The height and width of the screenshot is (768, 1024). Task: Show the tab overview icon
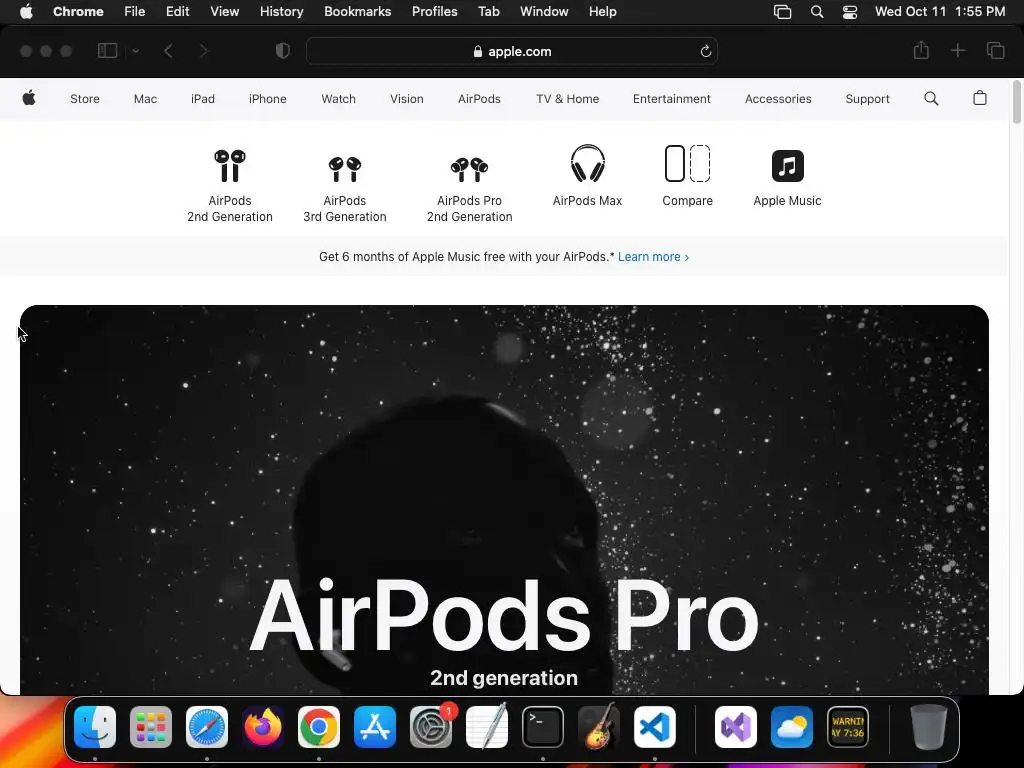(x=995, y=51)
